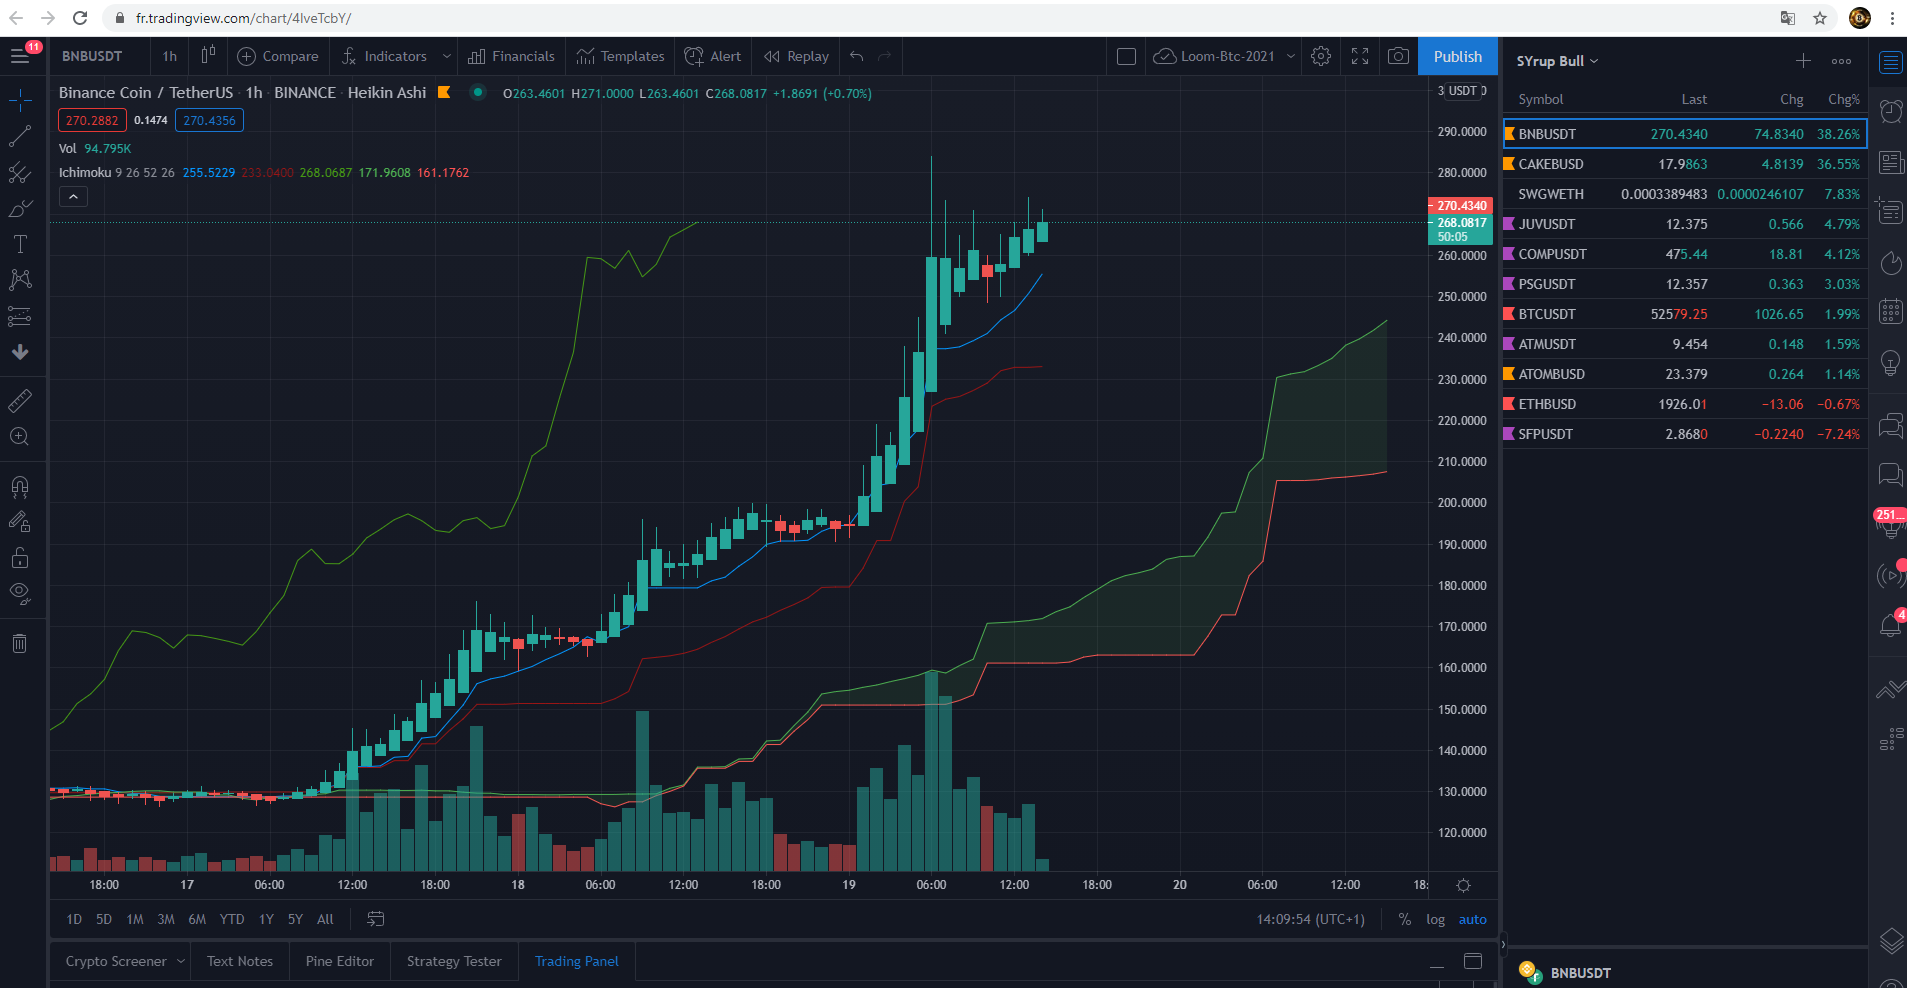Take a chart snapshot with camera icon
Viewport: 1907px width, 988px height.
coord(1398,56)
